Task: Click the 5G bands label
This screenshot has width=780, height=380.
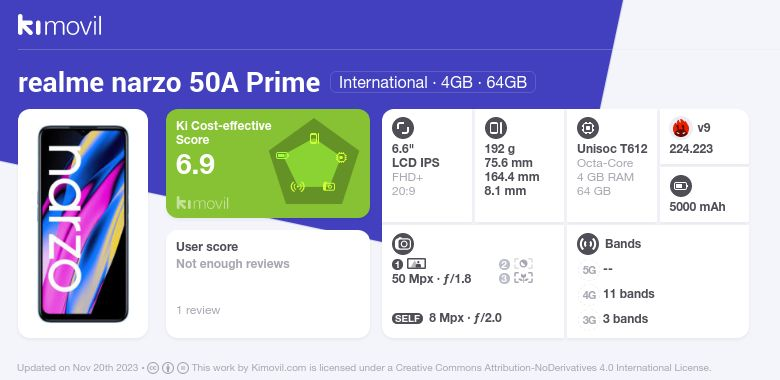Action: tap(589, 270)
